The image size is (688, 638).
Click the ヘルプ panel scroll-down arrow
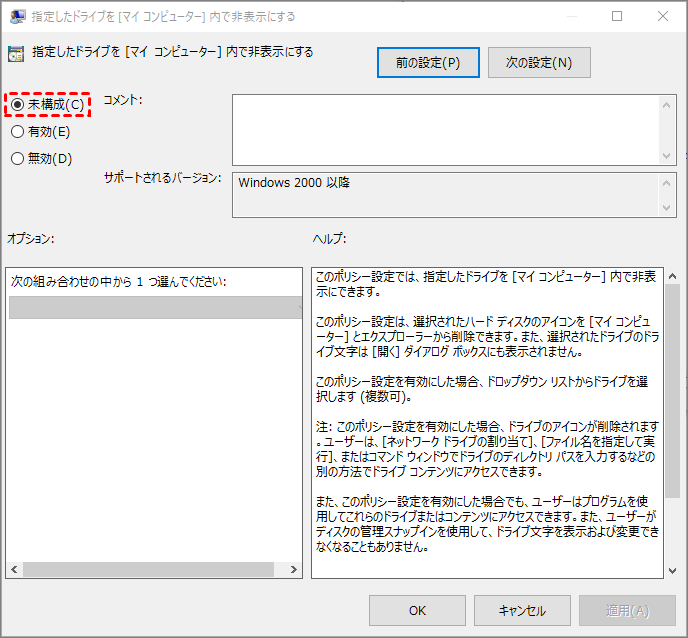click(672, 569)
